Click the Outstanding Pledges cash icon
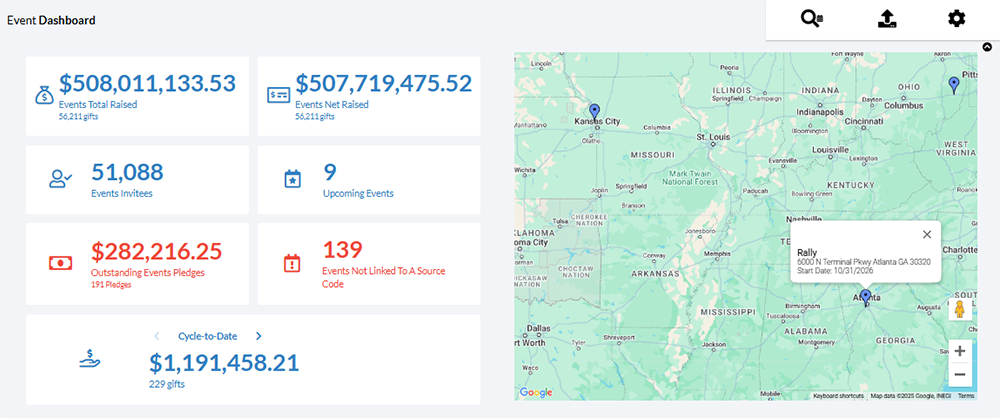 point(61,262)
